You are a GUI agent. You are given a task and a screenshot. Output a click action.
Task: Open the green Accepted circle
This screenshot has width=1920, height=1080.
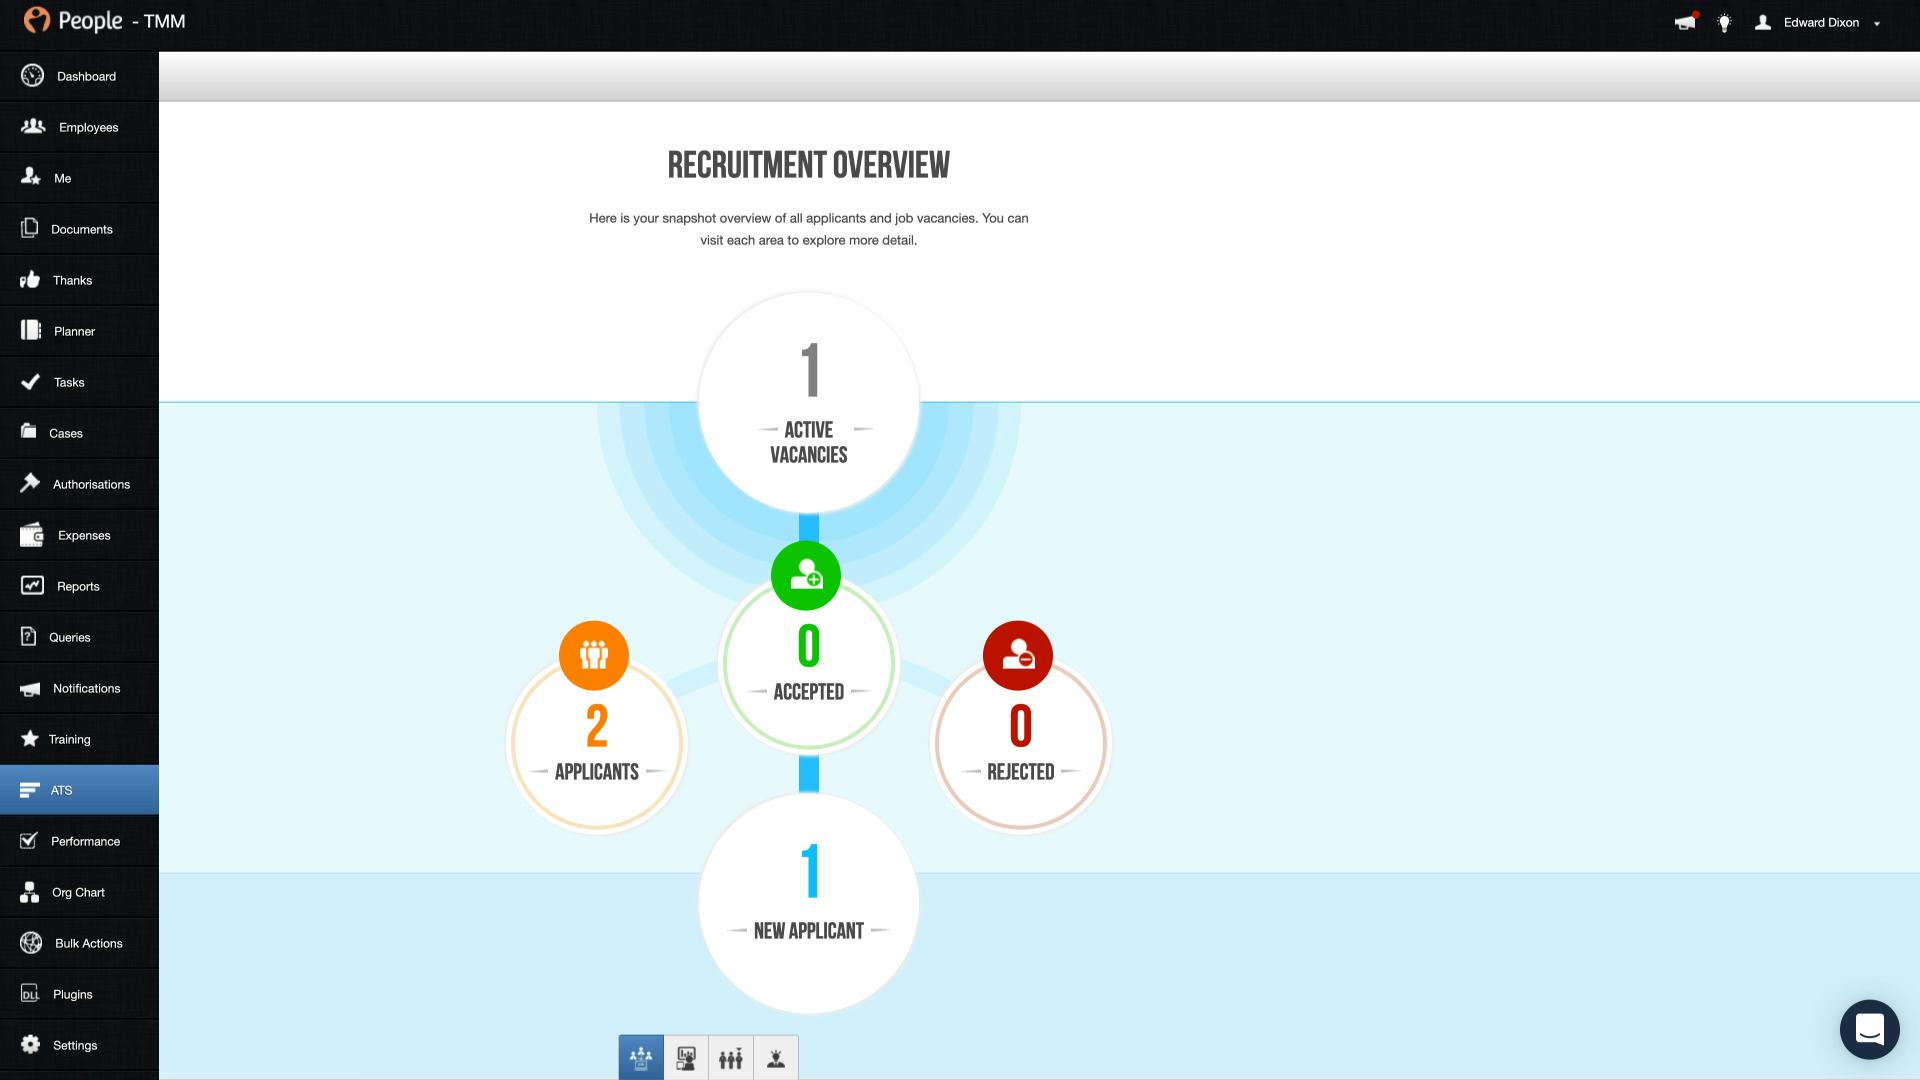point(808,663)
